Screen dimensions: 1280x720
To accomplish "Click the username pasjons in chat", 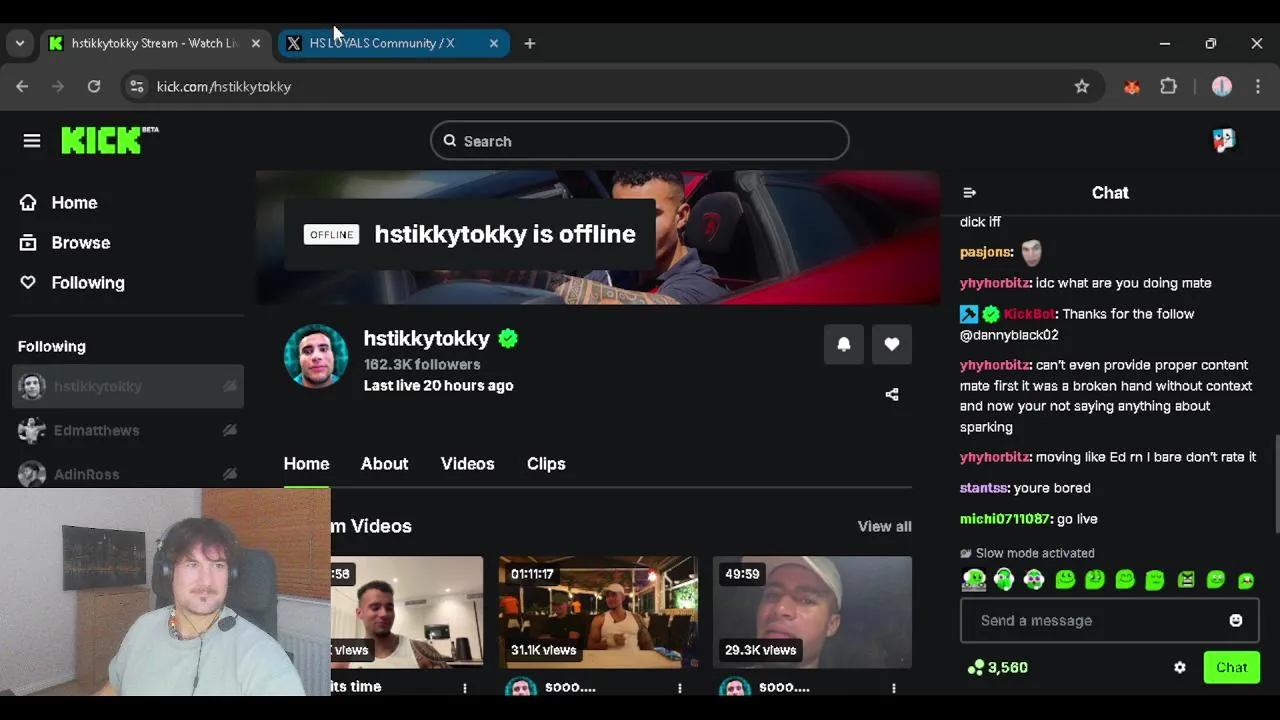I will [x=987, y=252].
